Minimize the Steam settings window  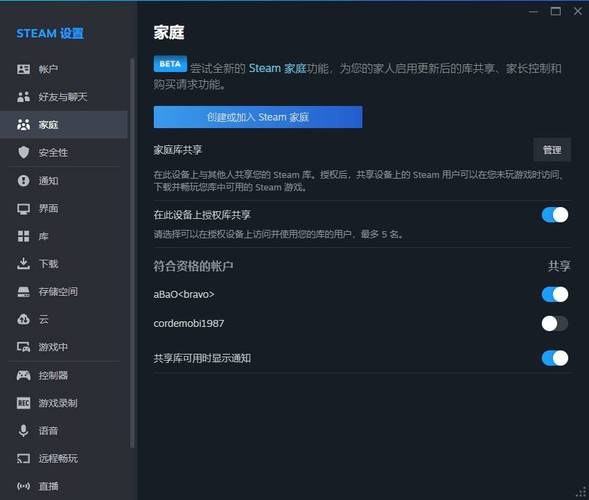[534, 11]
